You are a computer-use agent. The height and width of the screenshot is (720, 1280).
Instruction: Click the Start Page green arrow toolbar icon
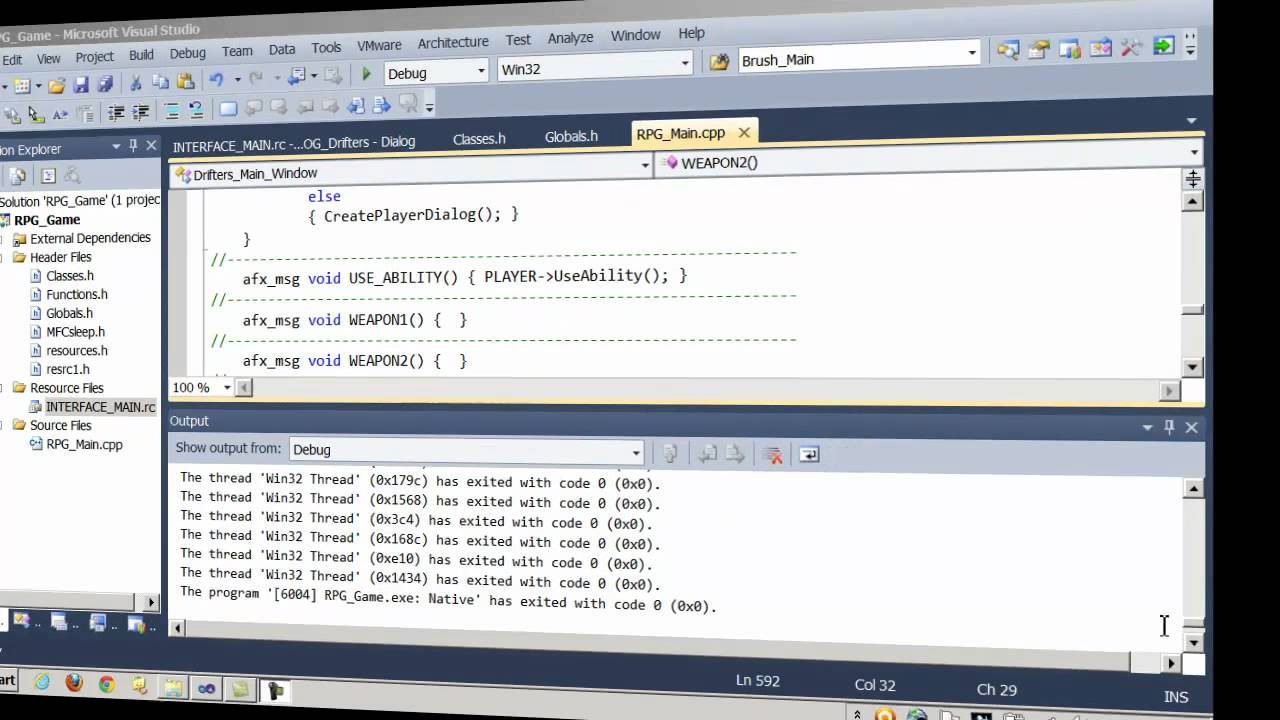point(1163,46)
